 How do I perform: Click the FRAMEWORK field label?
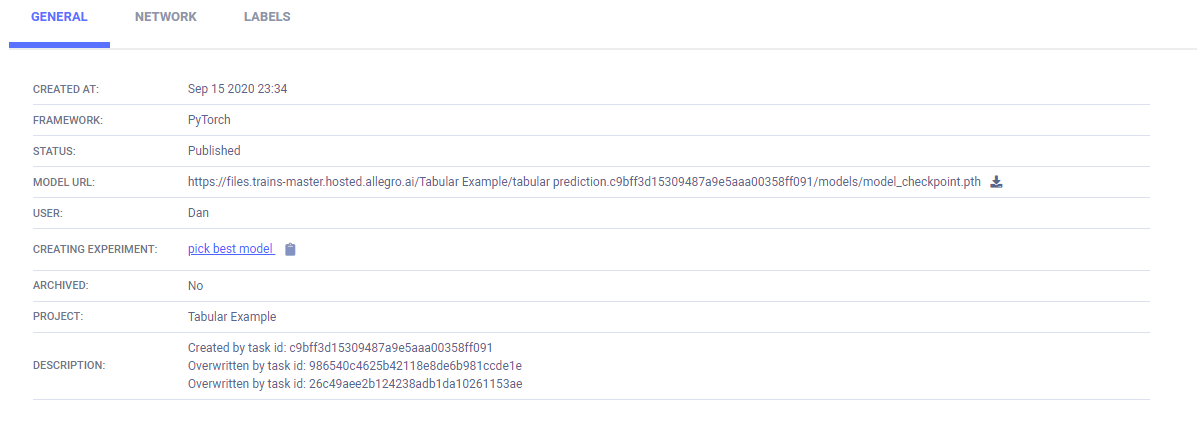(x=68, y=120)
